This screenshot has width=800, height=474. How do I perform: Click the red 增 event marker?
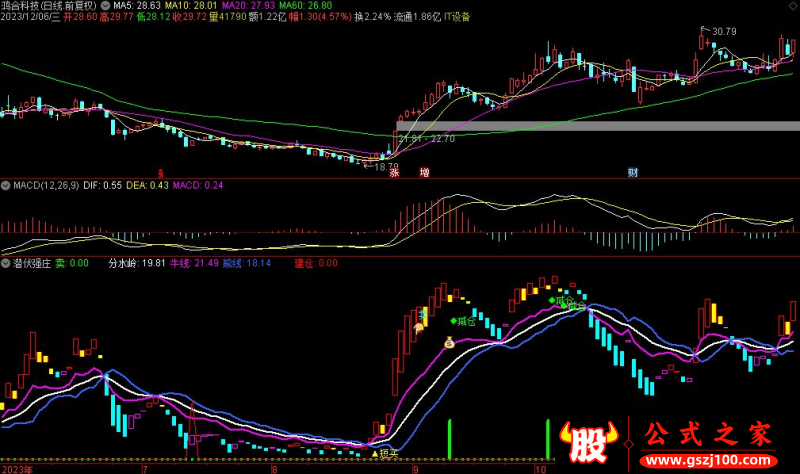424,172
